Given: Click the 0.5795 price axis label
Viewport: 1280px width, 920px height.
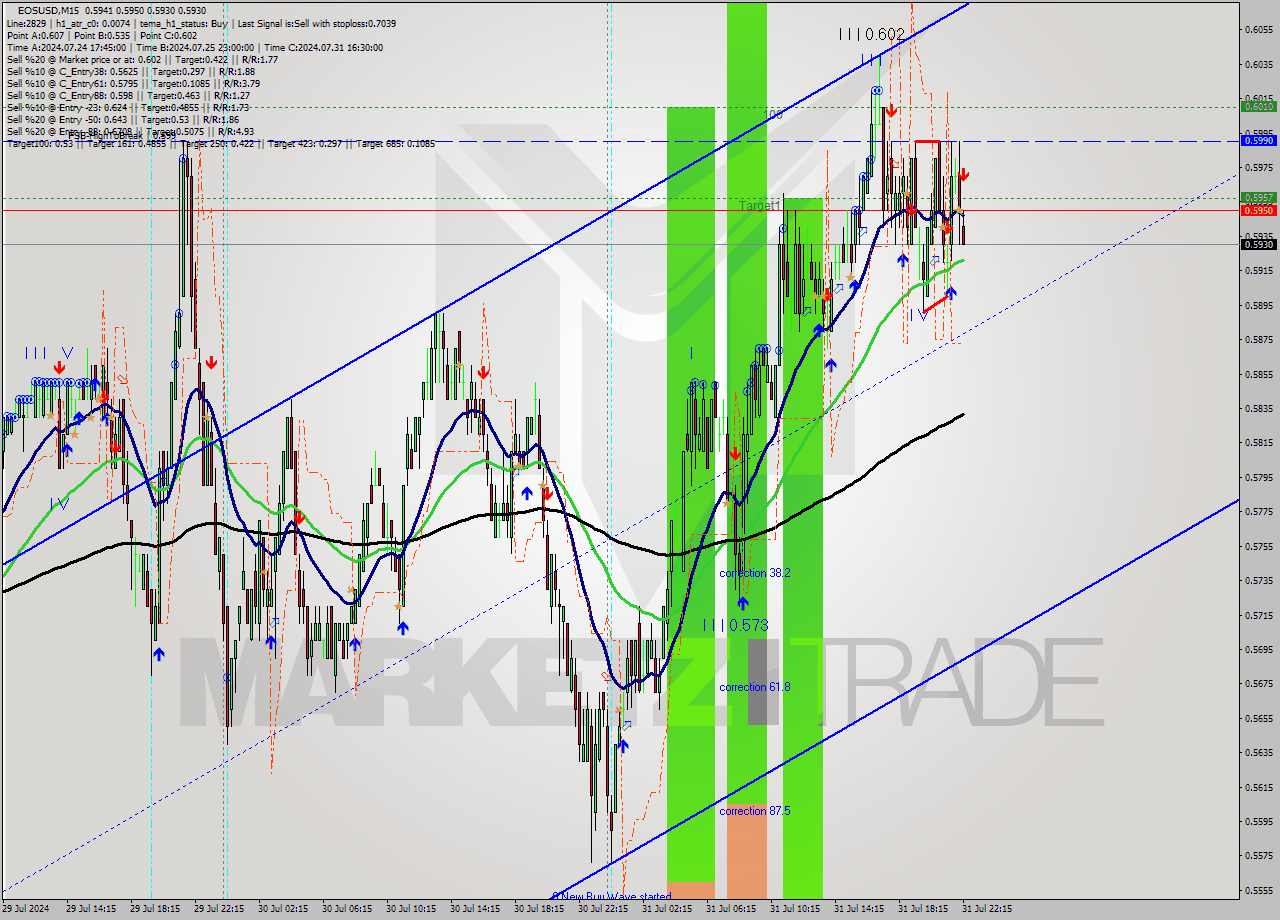Looking at the screenshot, I should pos(1258,477).
